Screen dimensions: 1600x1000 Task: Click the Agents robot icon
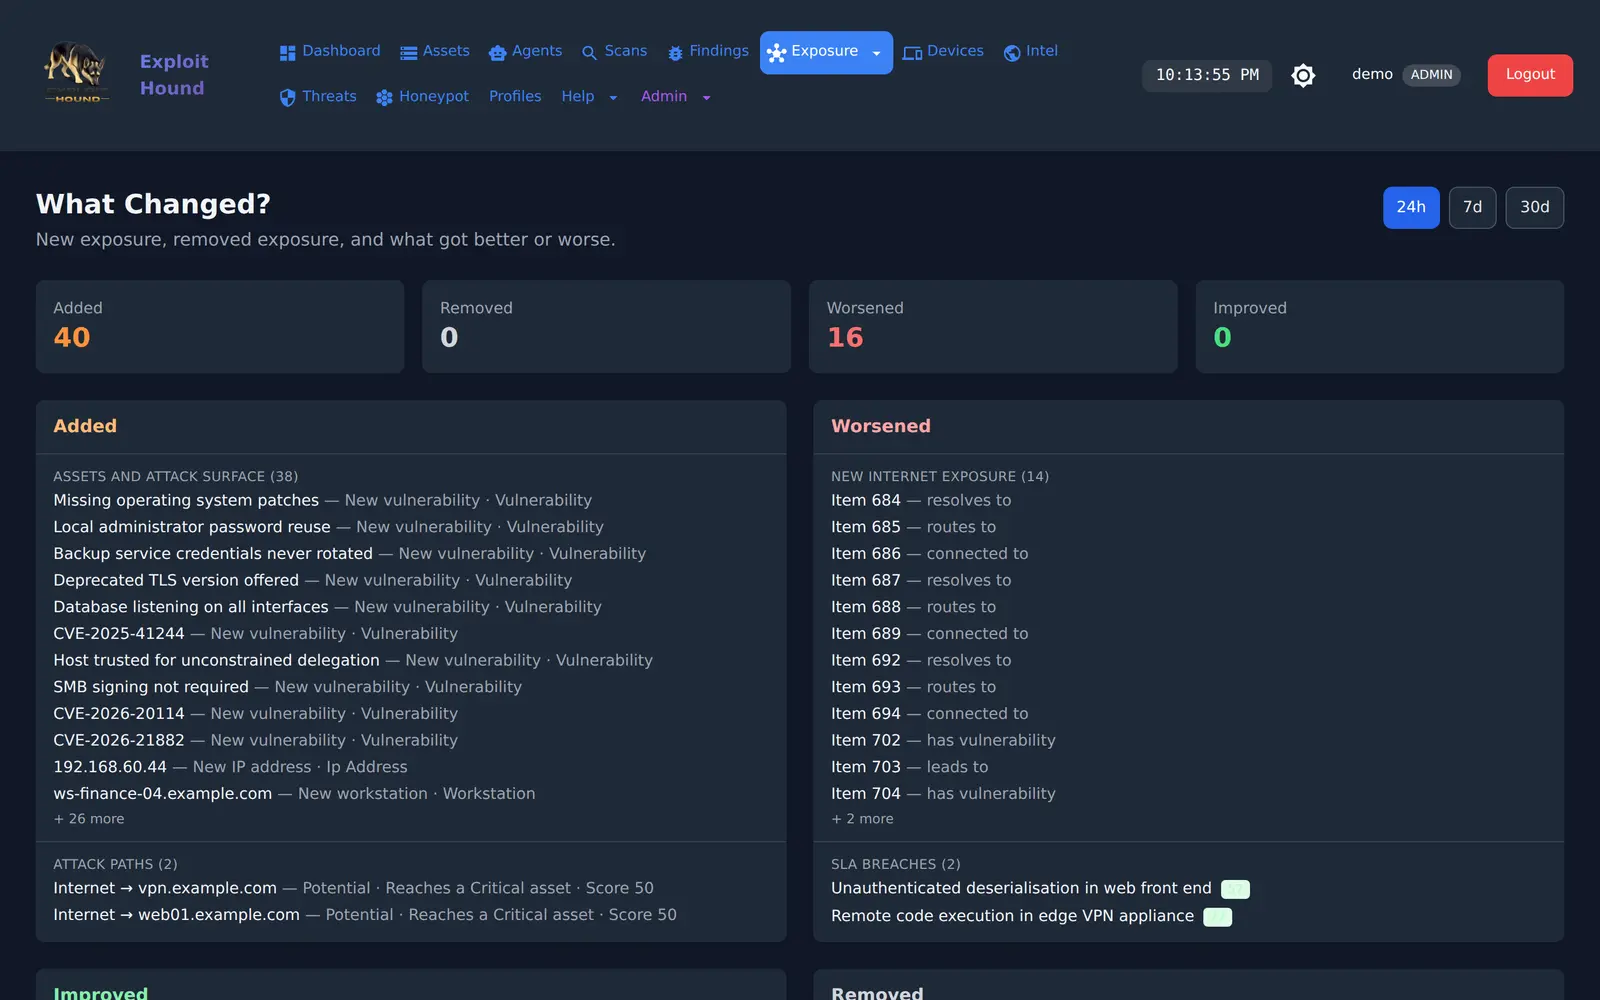497,53
